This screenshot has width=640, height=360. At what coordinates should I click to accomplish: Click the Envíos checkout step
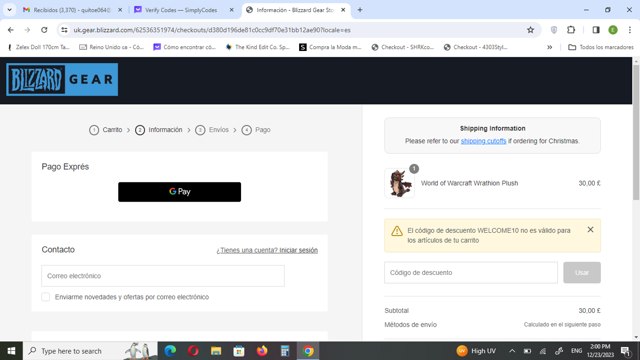[x=212, y=130]
